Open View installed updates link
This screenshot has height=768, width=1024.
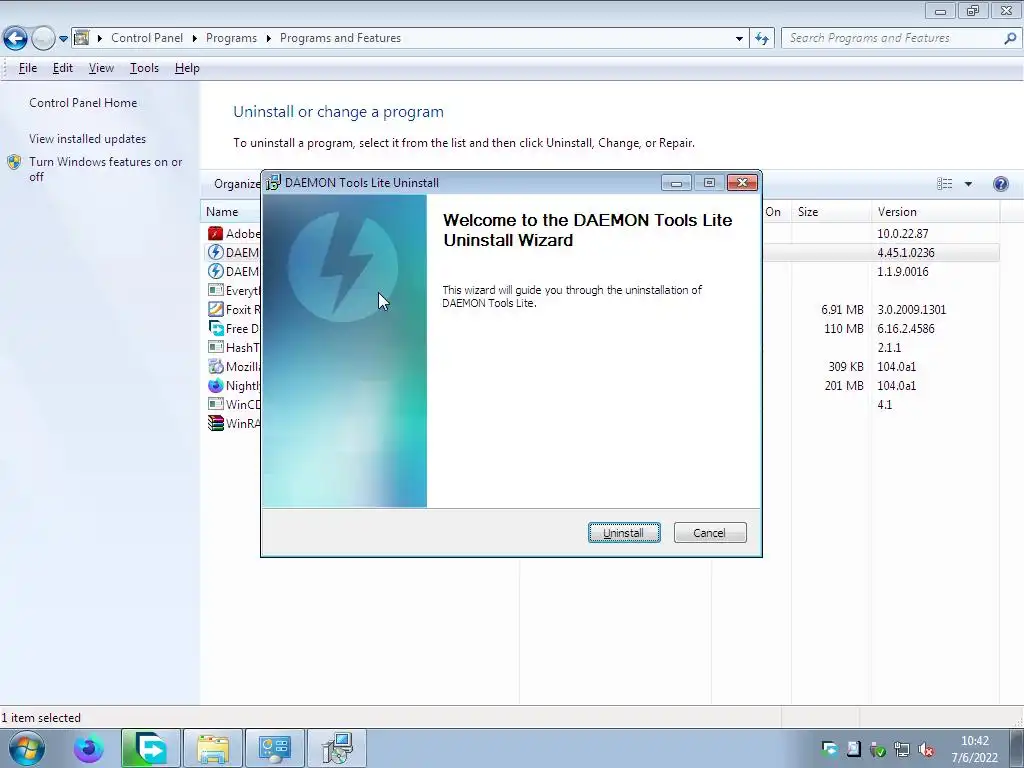coord(88,138)
